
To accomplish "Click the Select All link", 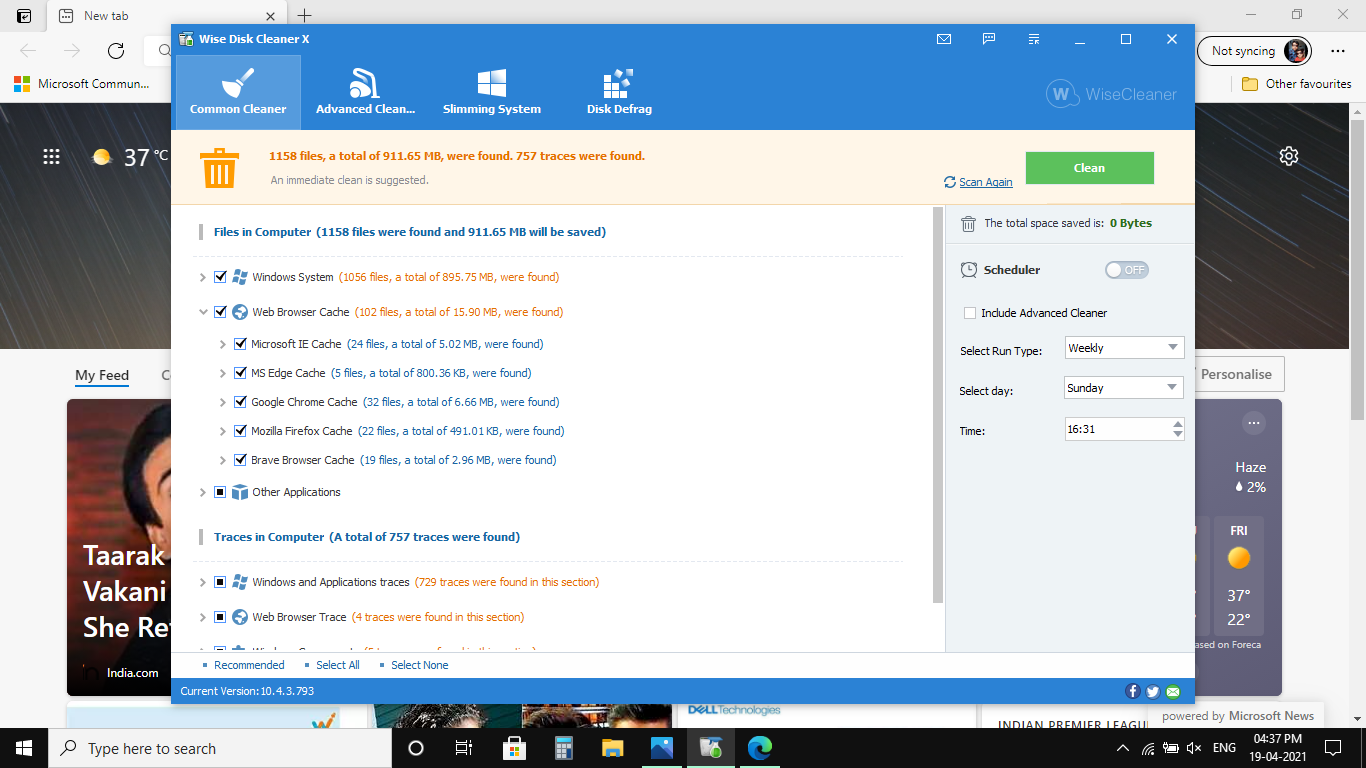I will coord(338,665).
